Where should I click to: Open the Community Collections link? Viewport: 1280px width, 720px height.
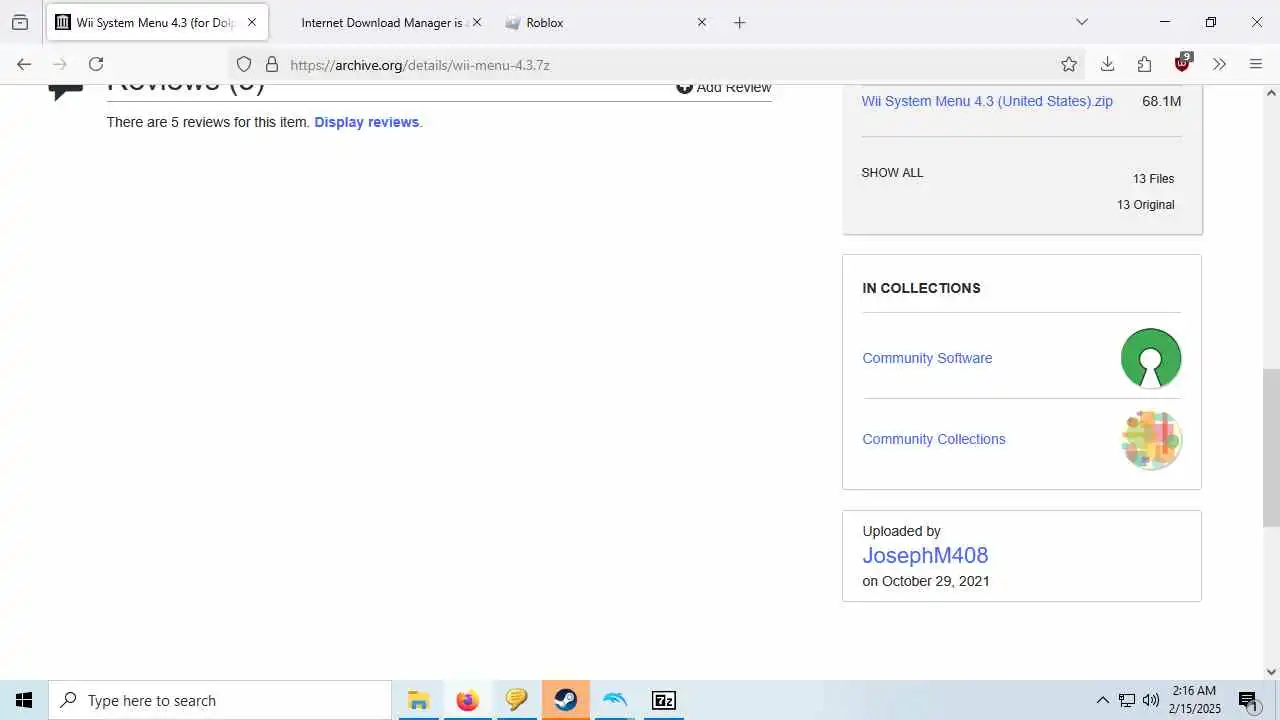tap(934, 439)
